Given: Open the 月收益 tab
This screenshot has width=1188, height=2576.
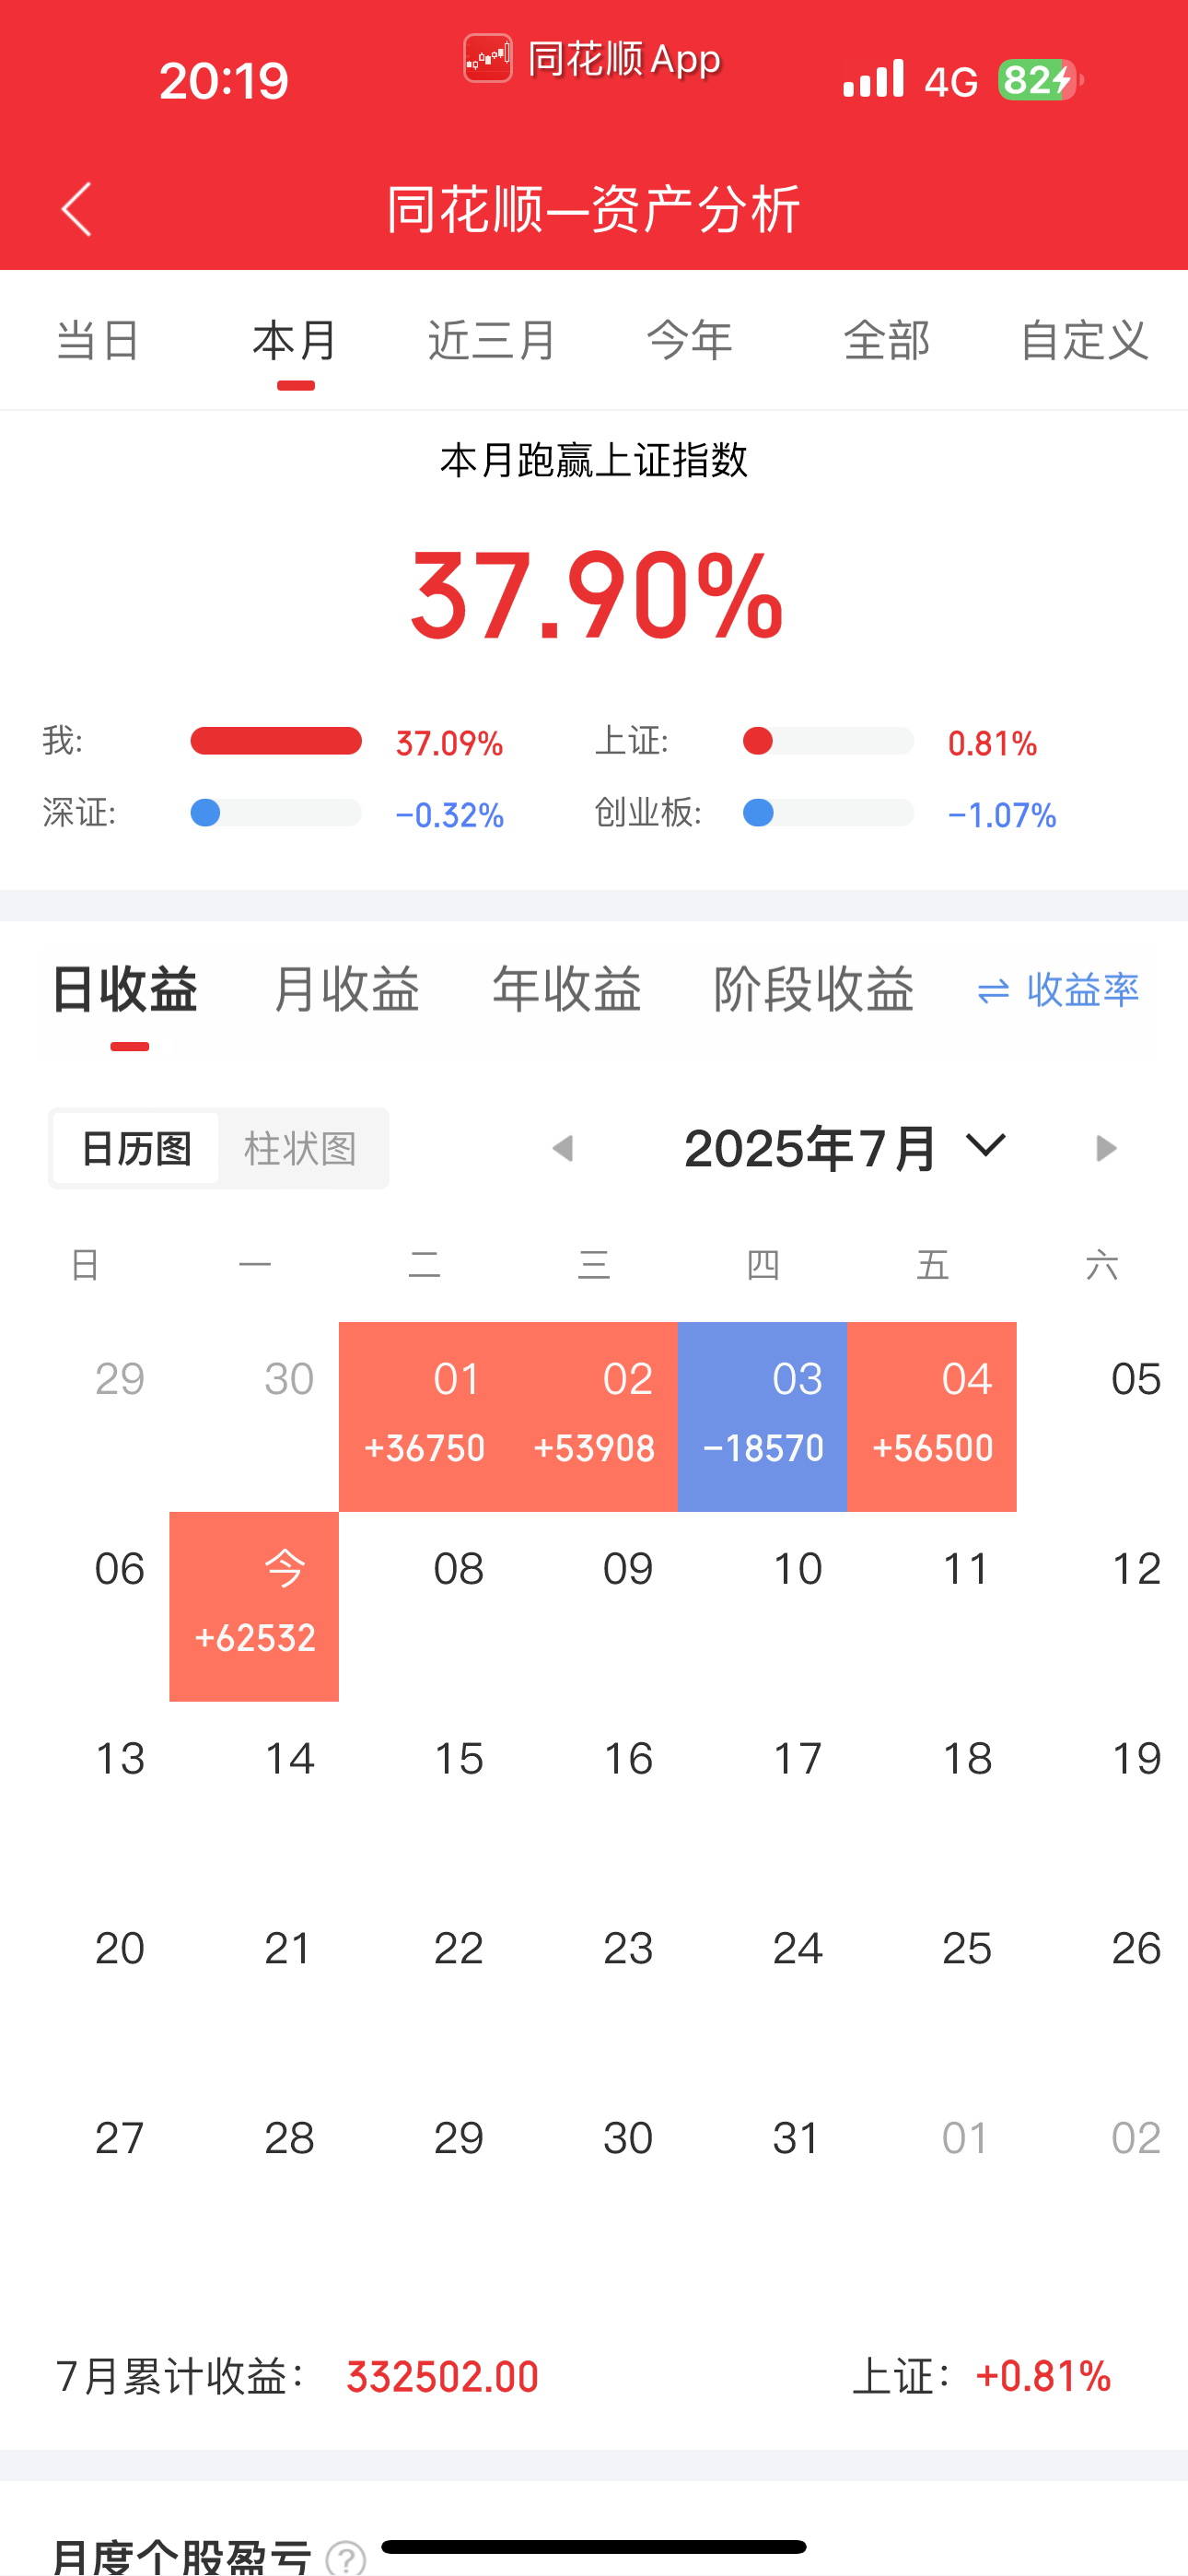Looking at the screenshot, I should coord(346,990).
